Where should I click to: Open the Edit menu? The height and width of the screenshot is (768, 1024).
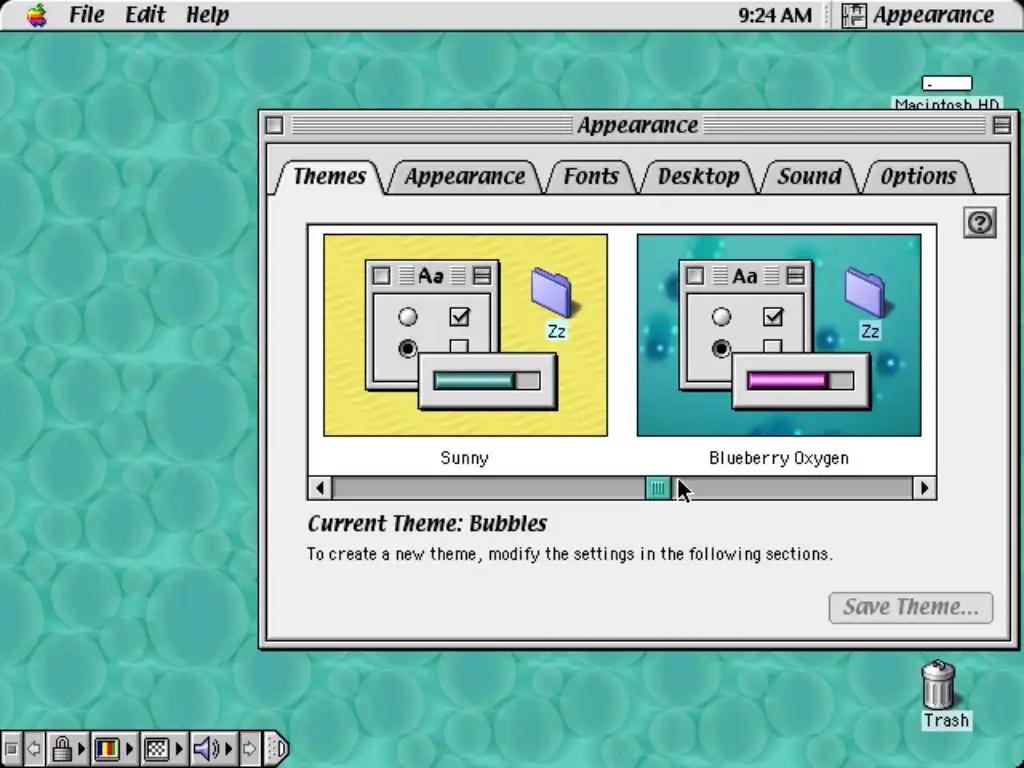145,14
